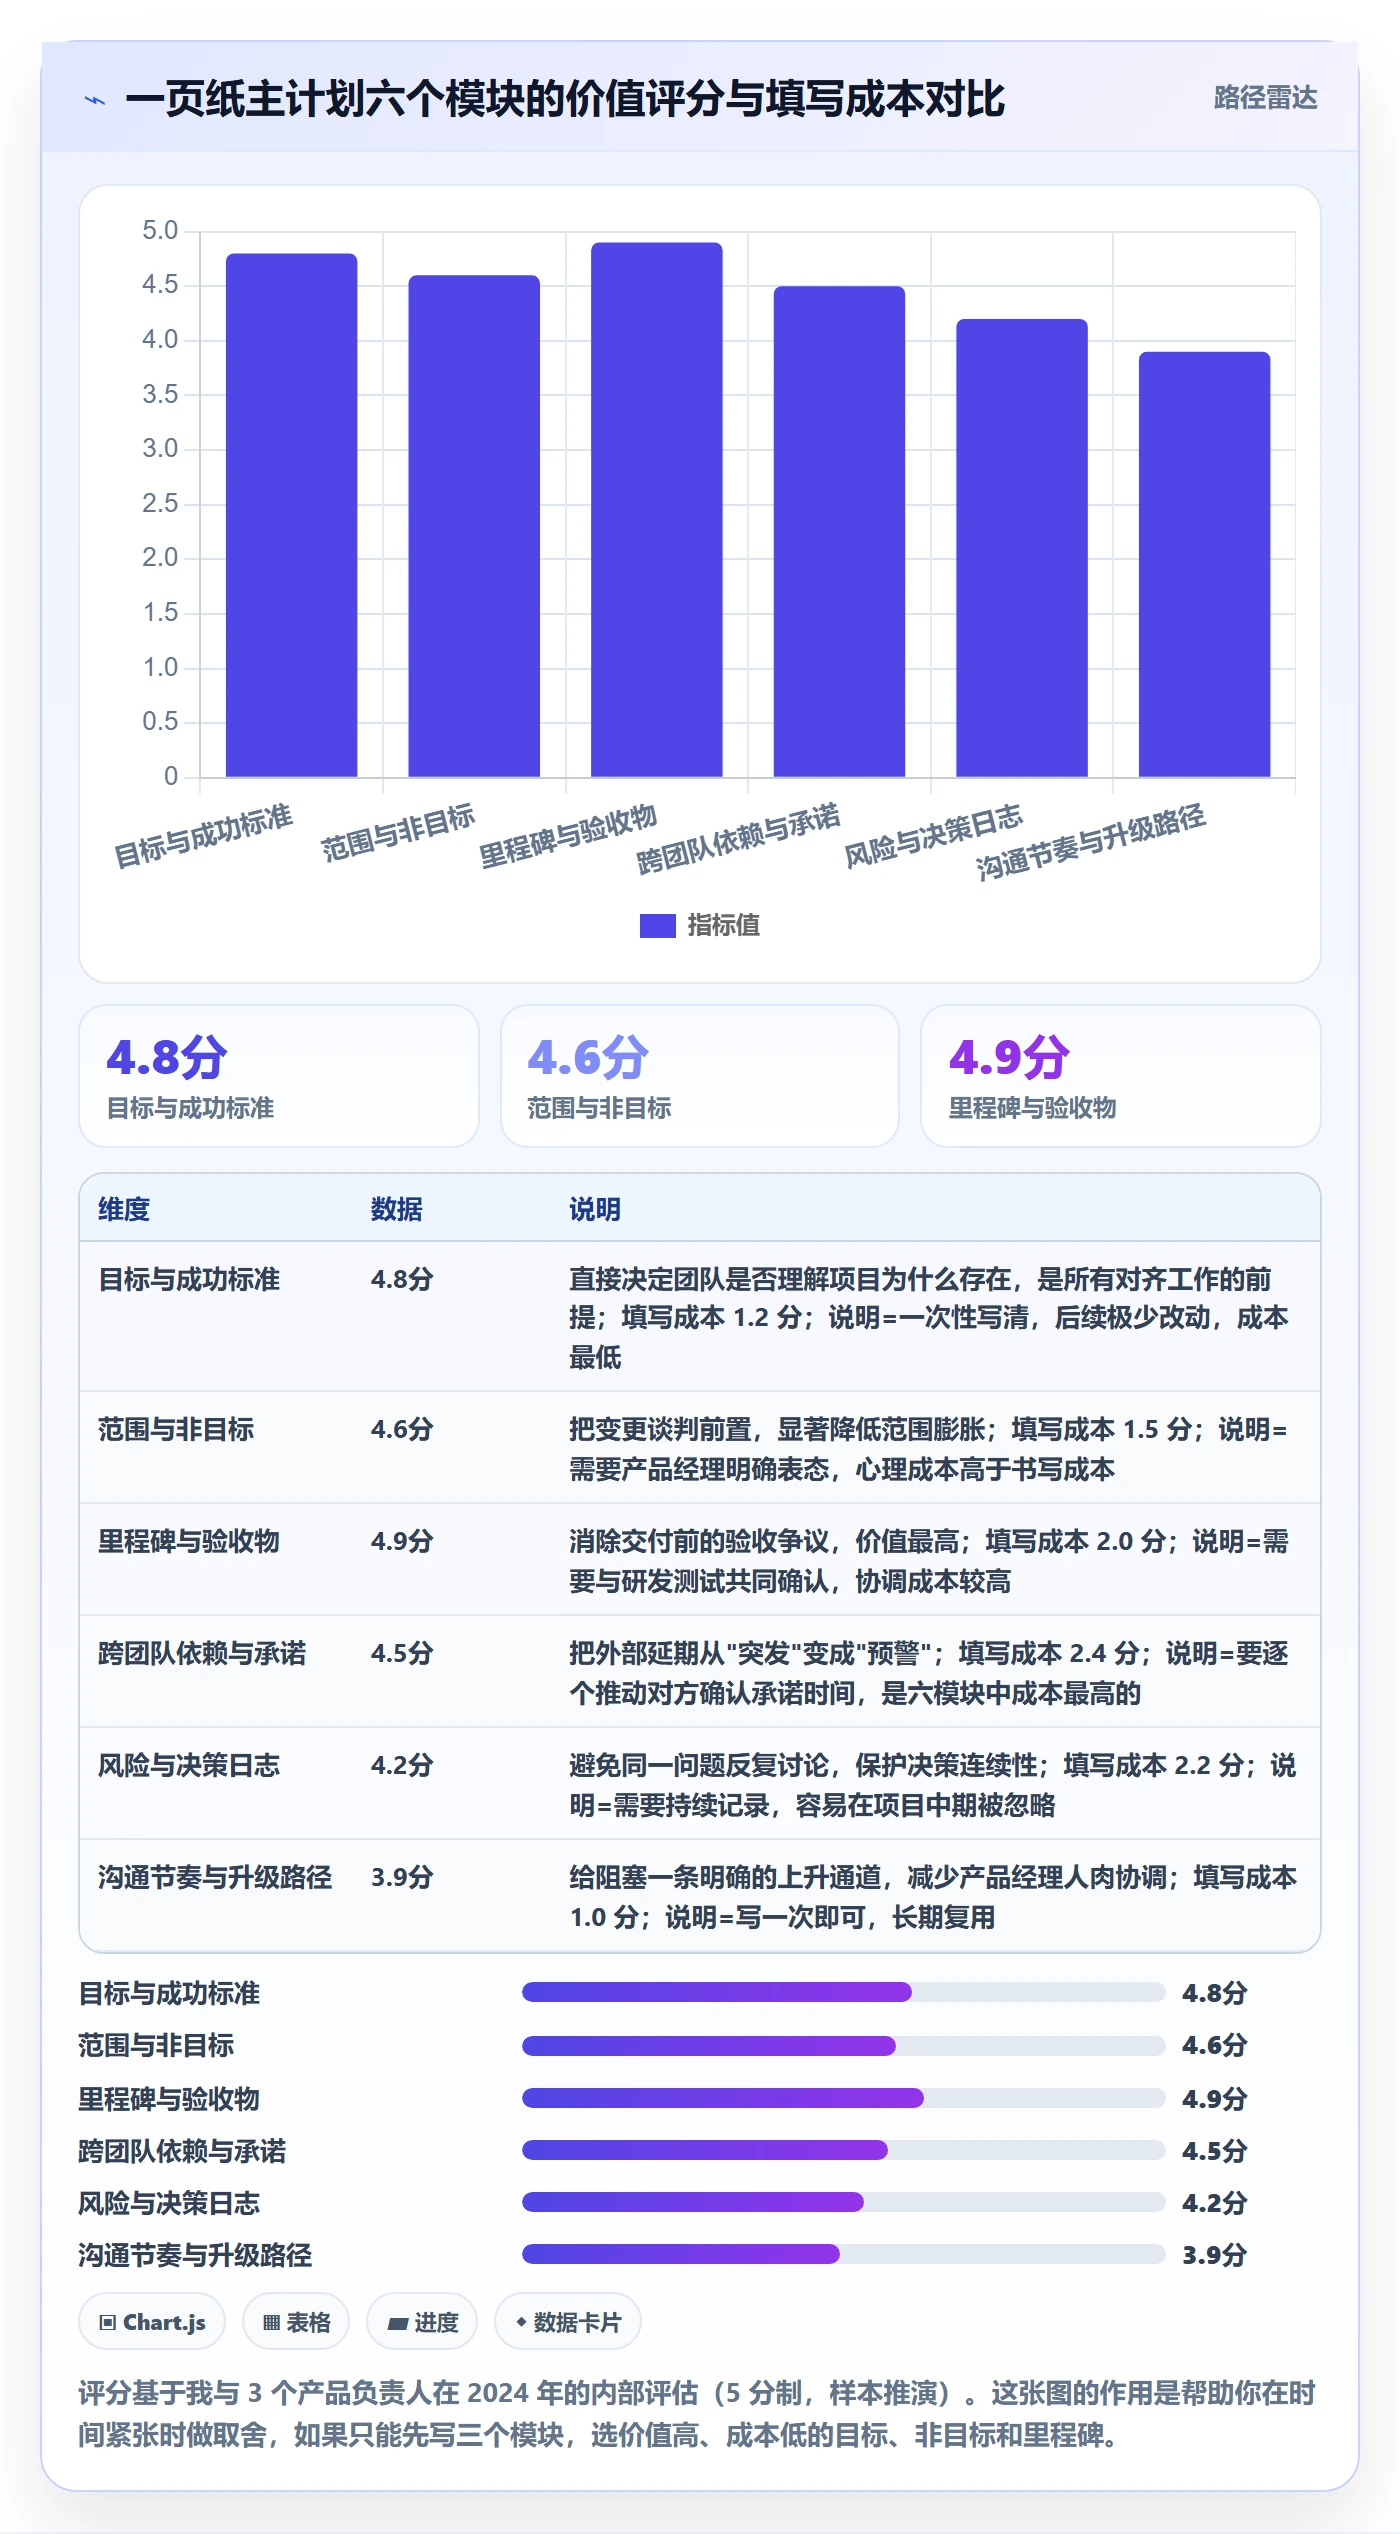Click the 路径雷达 label in the header

[1265, 98]
